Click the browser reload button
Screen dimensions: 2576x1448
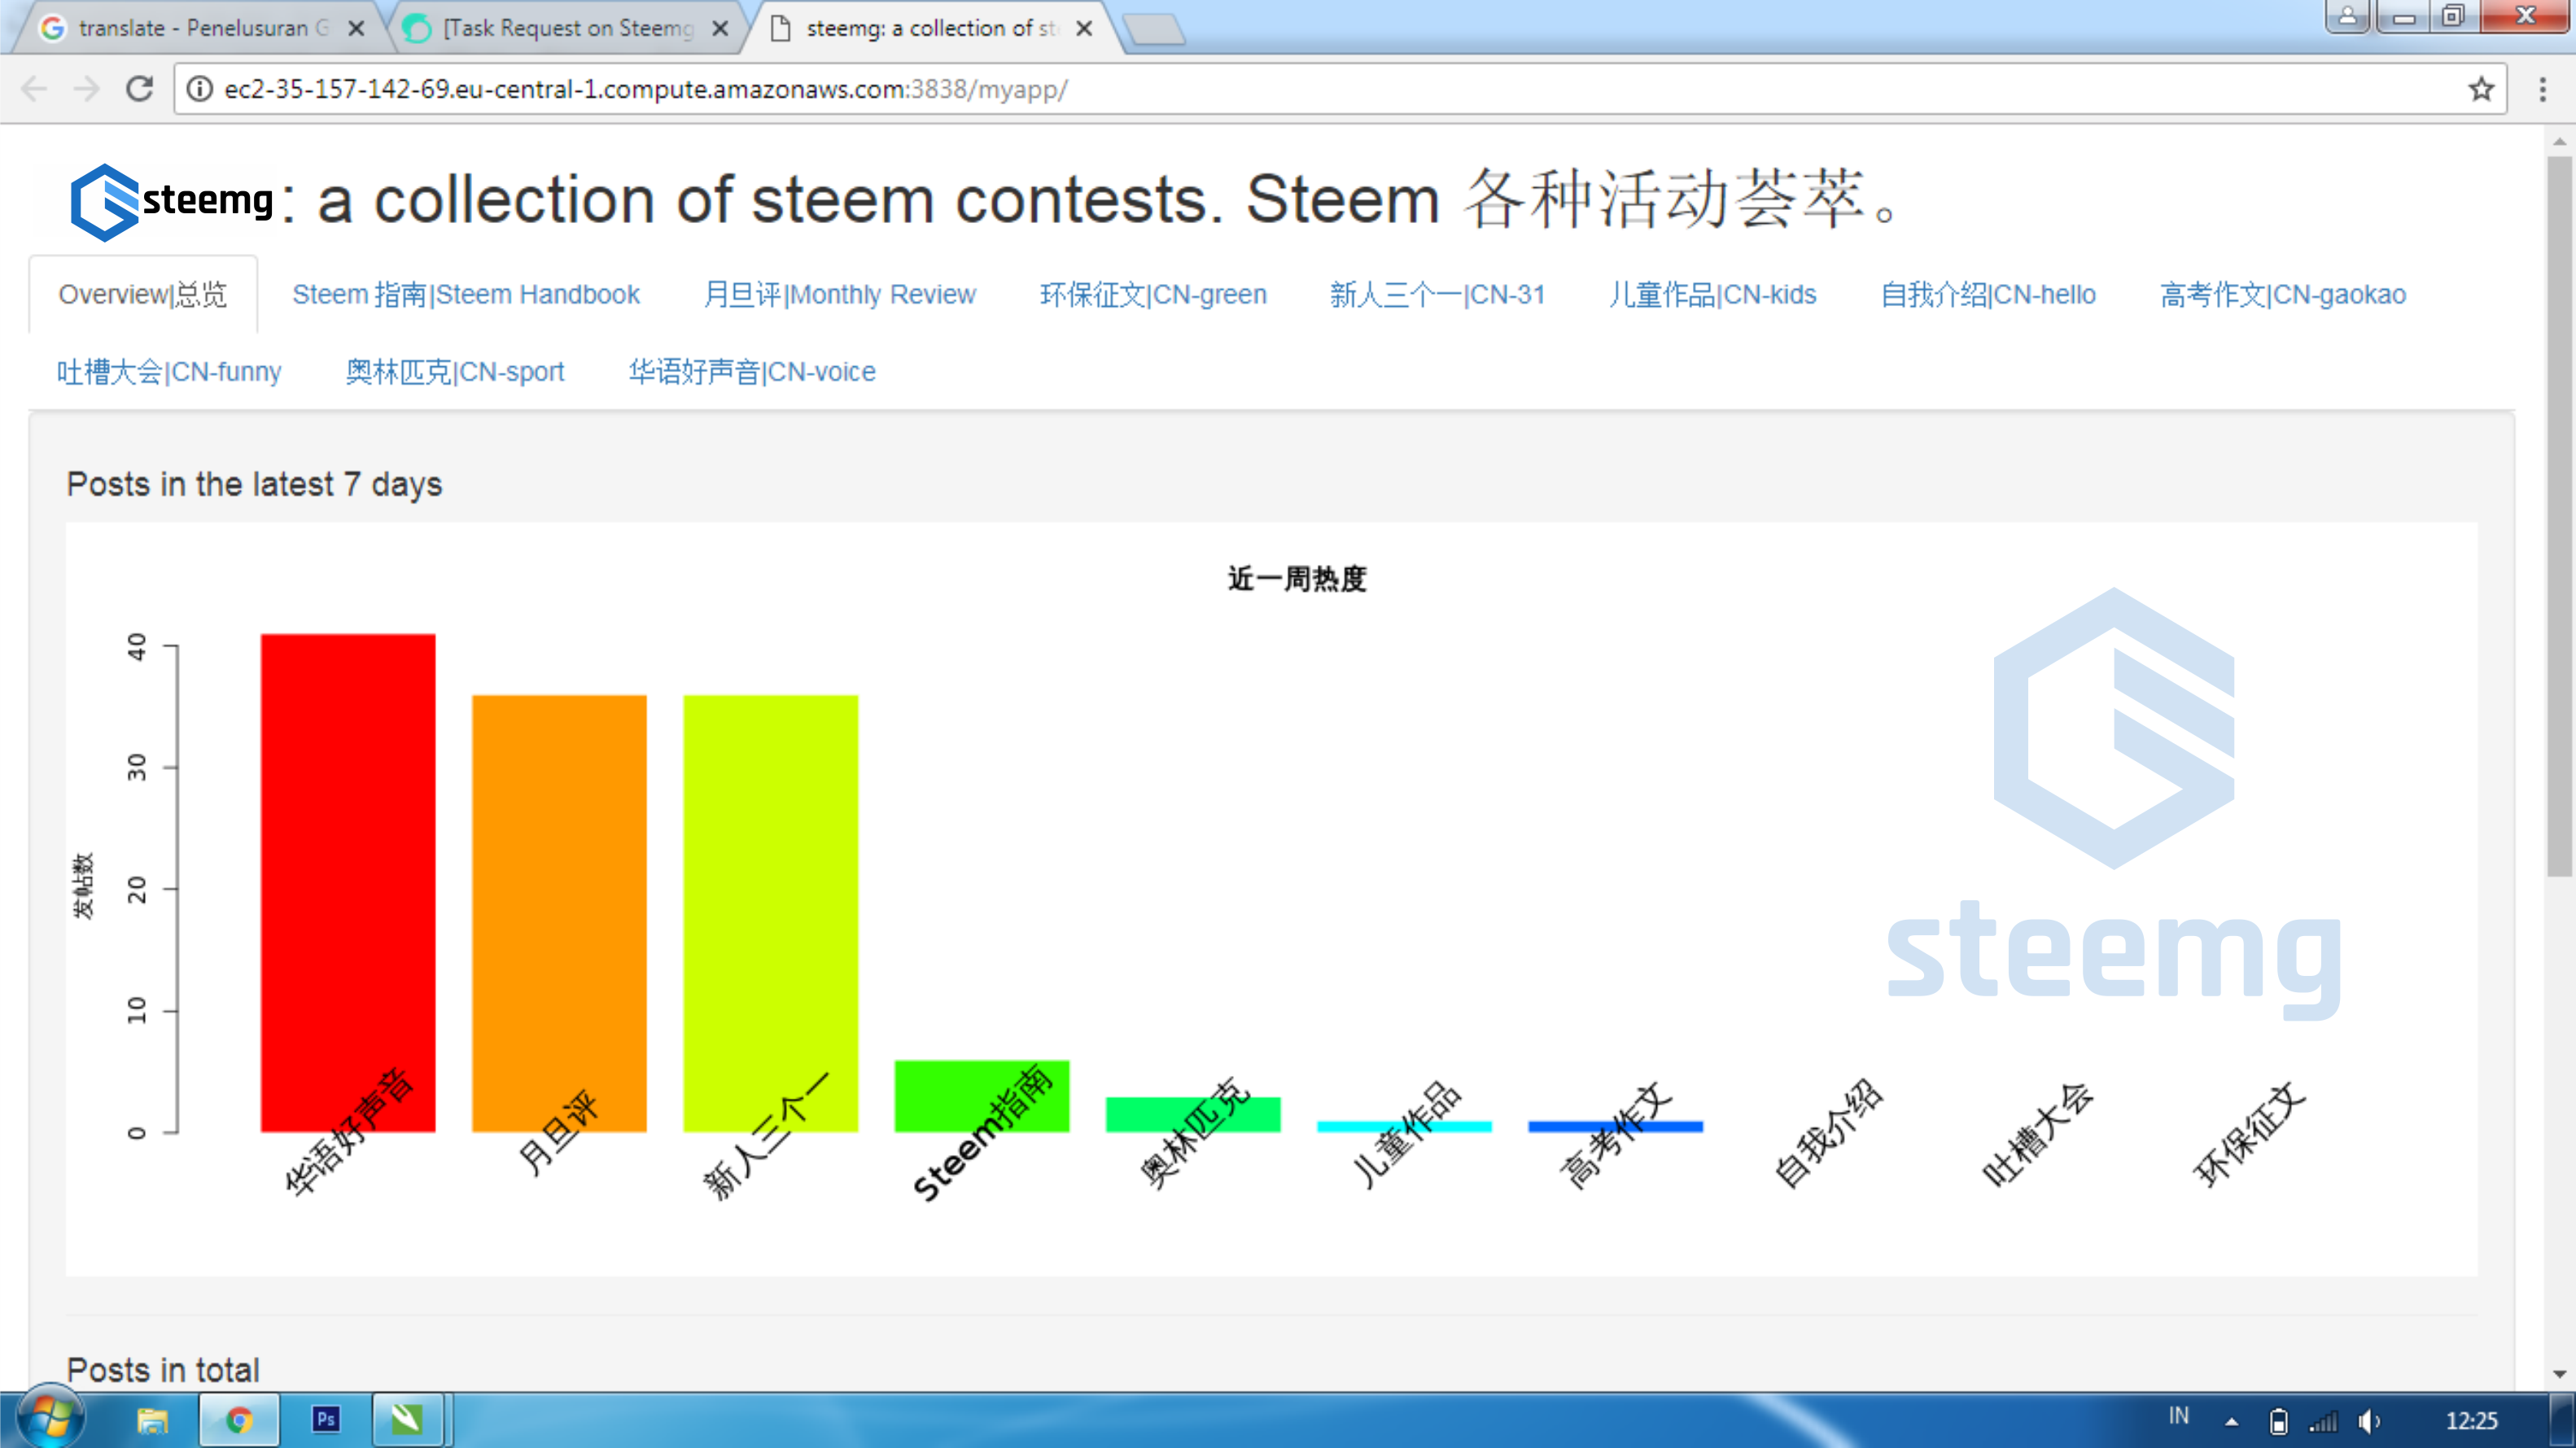(139, 89)
